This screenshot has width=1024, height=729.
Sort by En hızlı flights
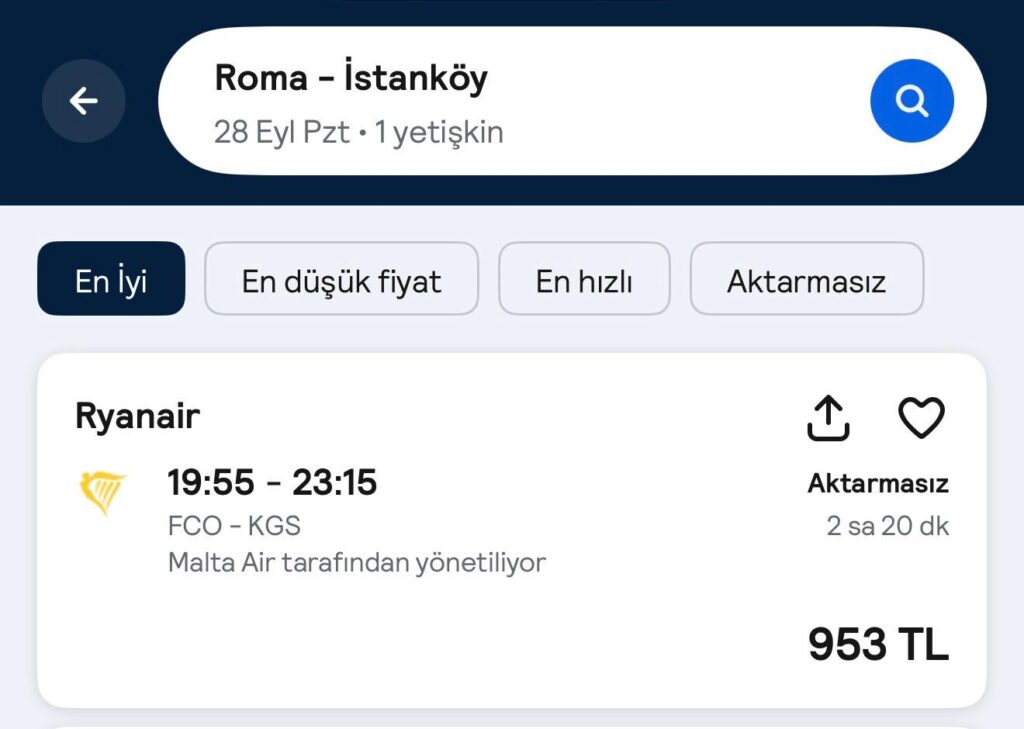(584, 279)
